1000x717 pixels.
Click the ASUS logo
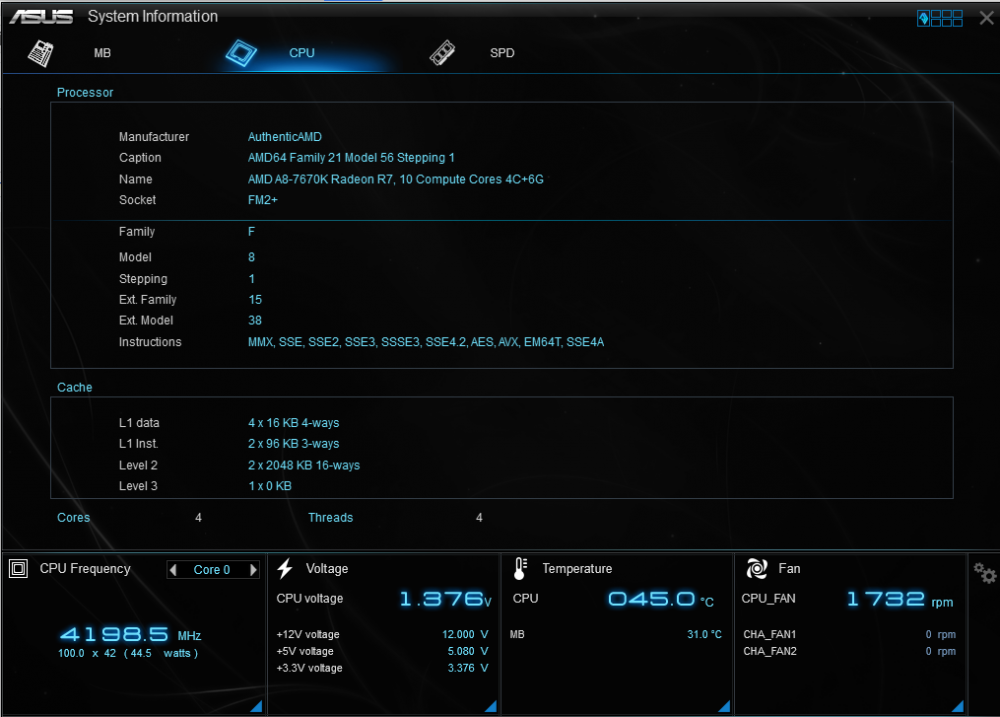coord(41,17)
